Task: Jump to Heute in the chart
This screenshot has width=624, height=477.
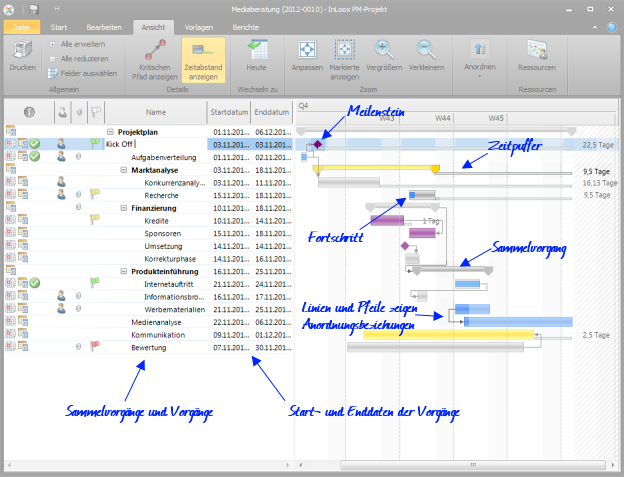Action: click(x=256, y=56)
